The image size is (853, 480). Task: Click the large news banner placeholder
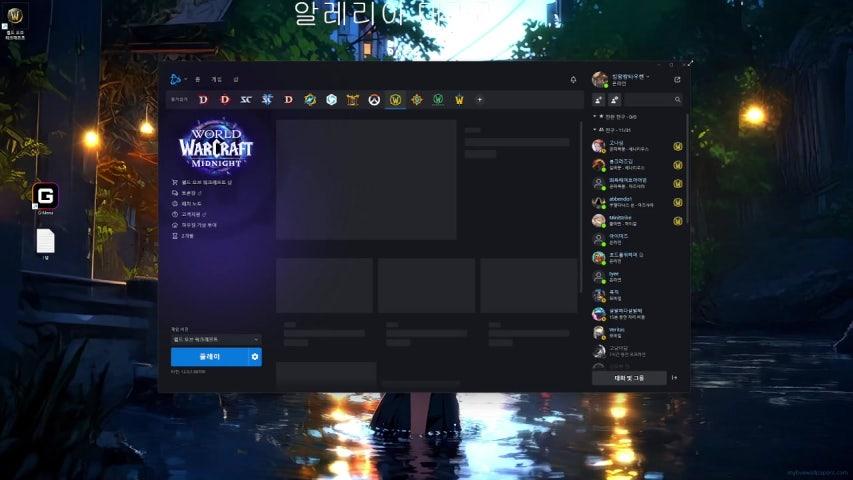coord(366,180)
